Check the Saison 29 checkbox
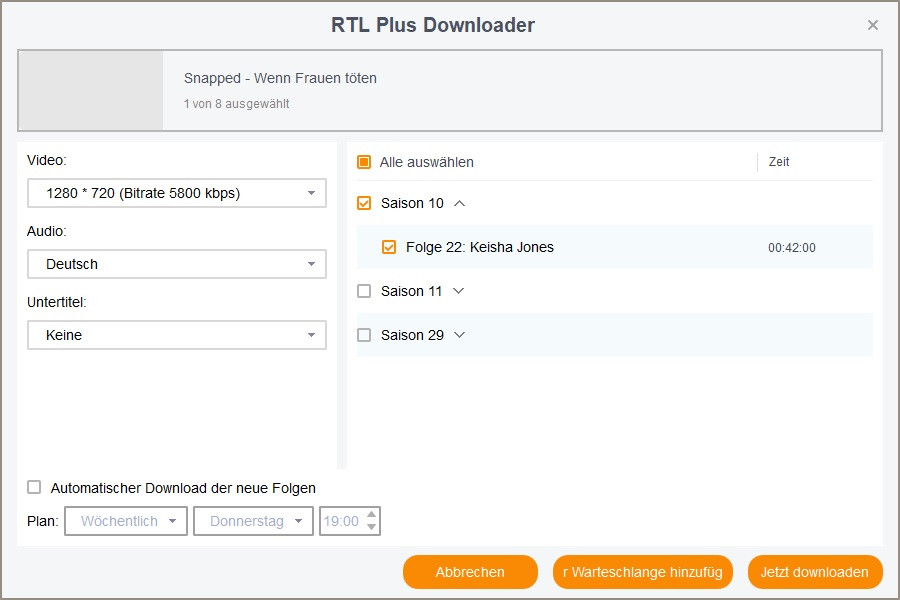 click(x=364, y=335)
